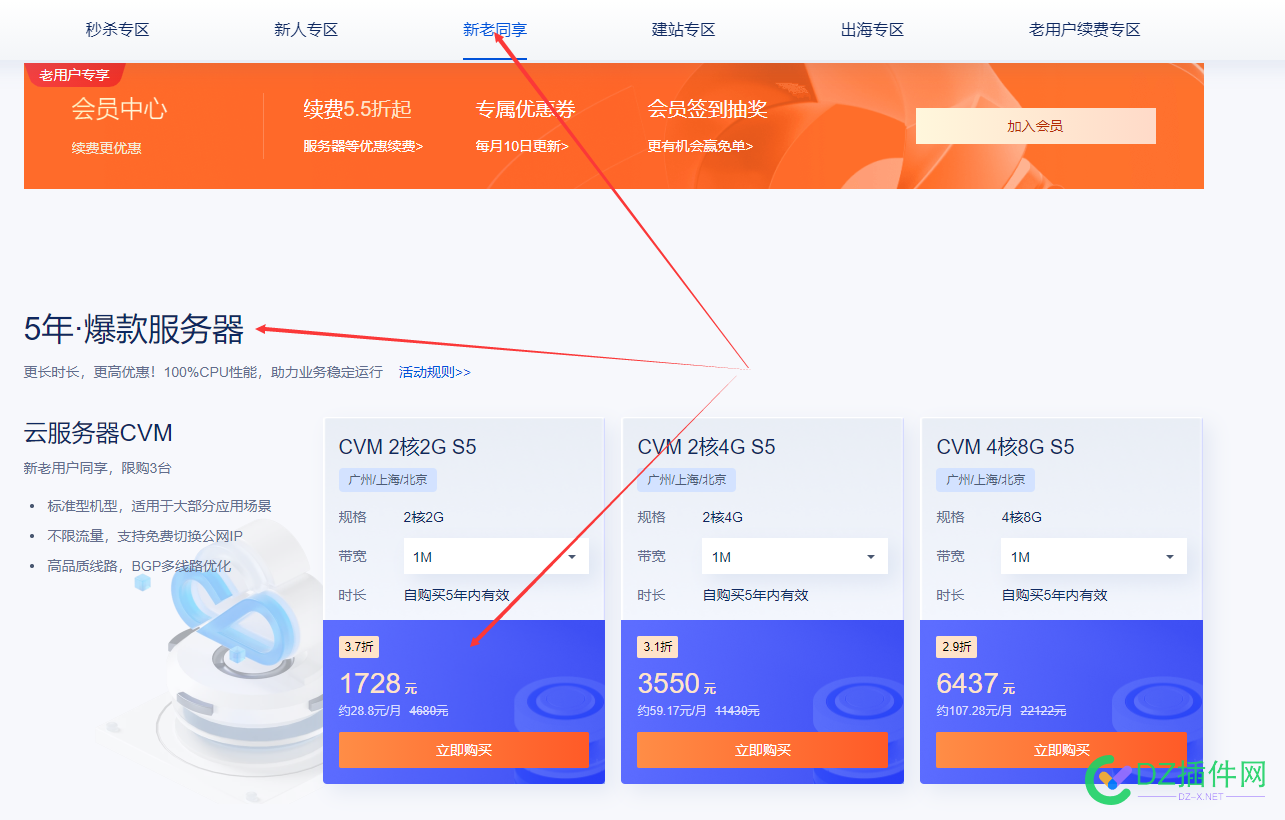
Task: Open the 出海专区 tab
Action: click(x=873, y=30)
